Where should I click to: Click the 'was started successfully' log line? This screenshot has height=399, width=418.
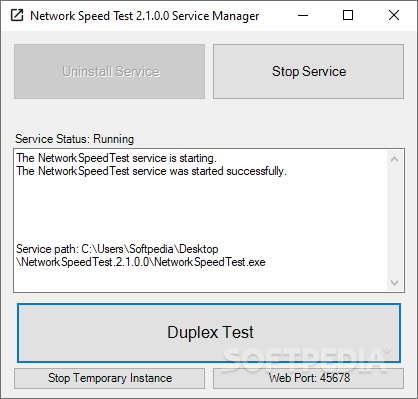point(152,171)
